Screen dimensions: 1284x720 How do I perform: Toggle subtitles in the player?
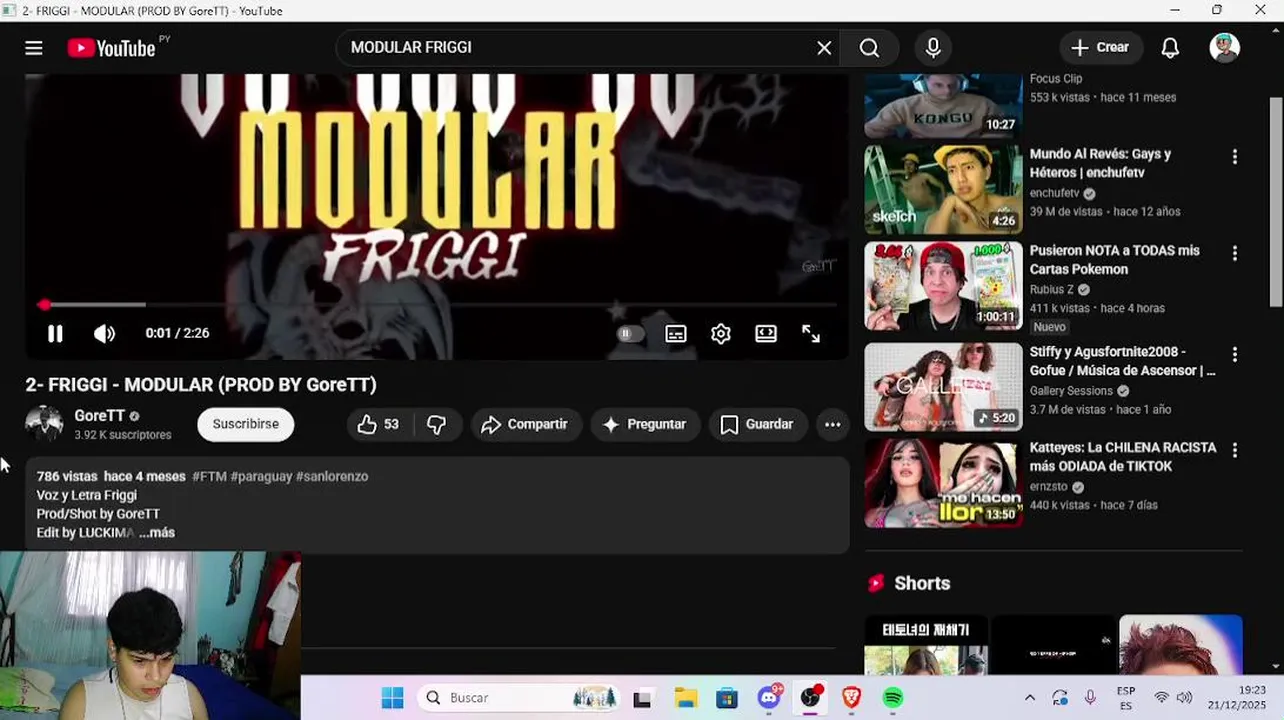pyautogui.click(x=676, y=334)
